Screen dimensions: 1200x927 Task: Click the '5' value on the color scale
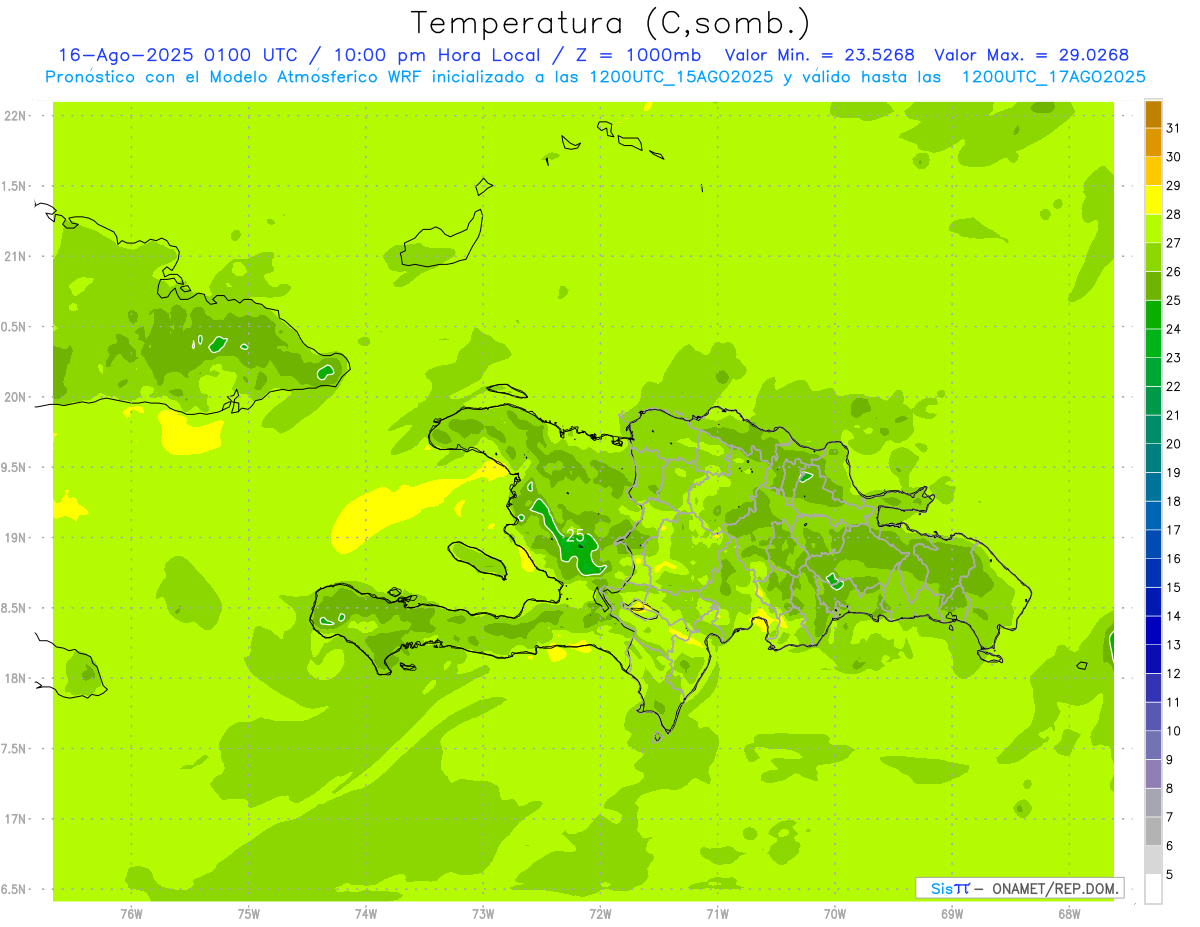[x=1170, y=875]
